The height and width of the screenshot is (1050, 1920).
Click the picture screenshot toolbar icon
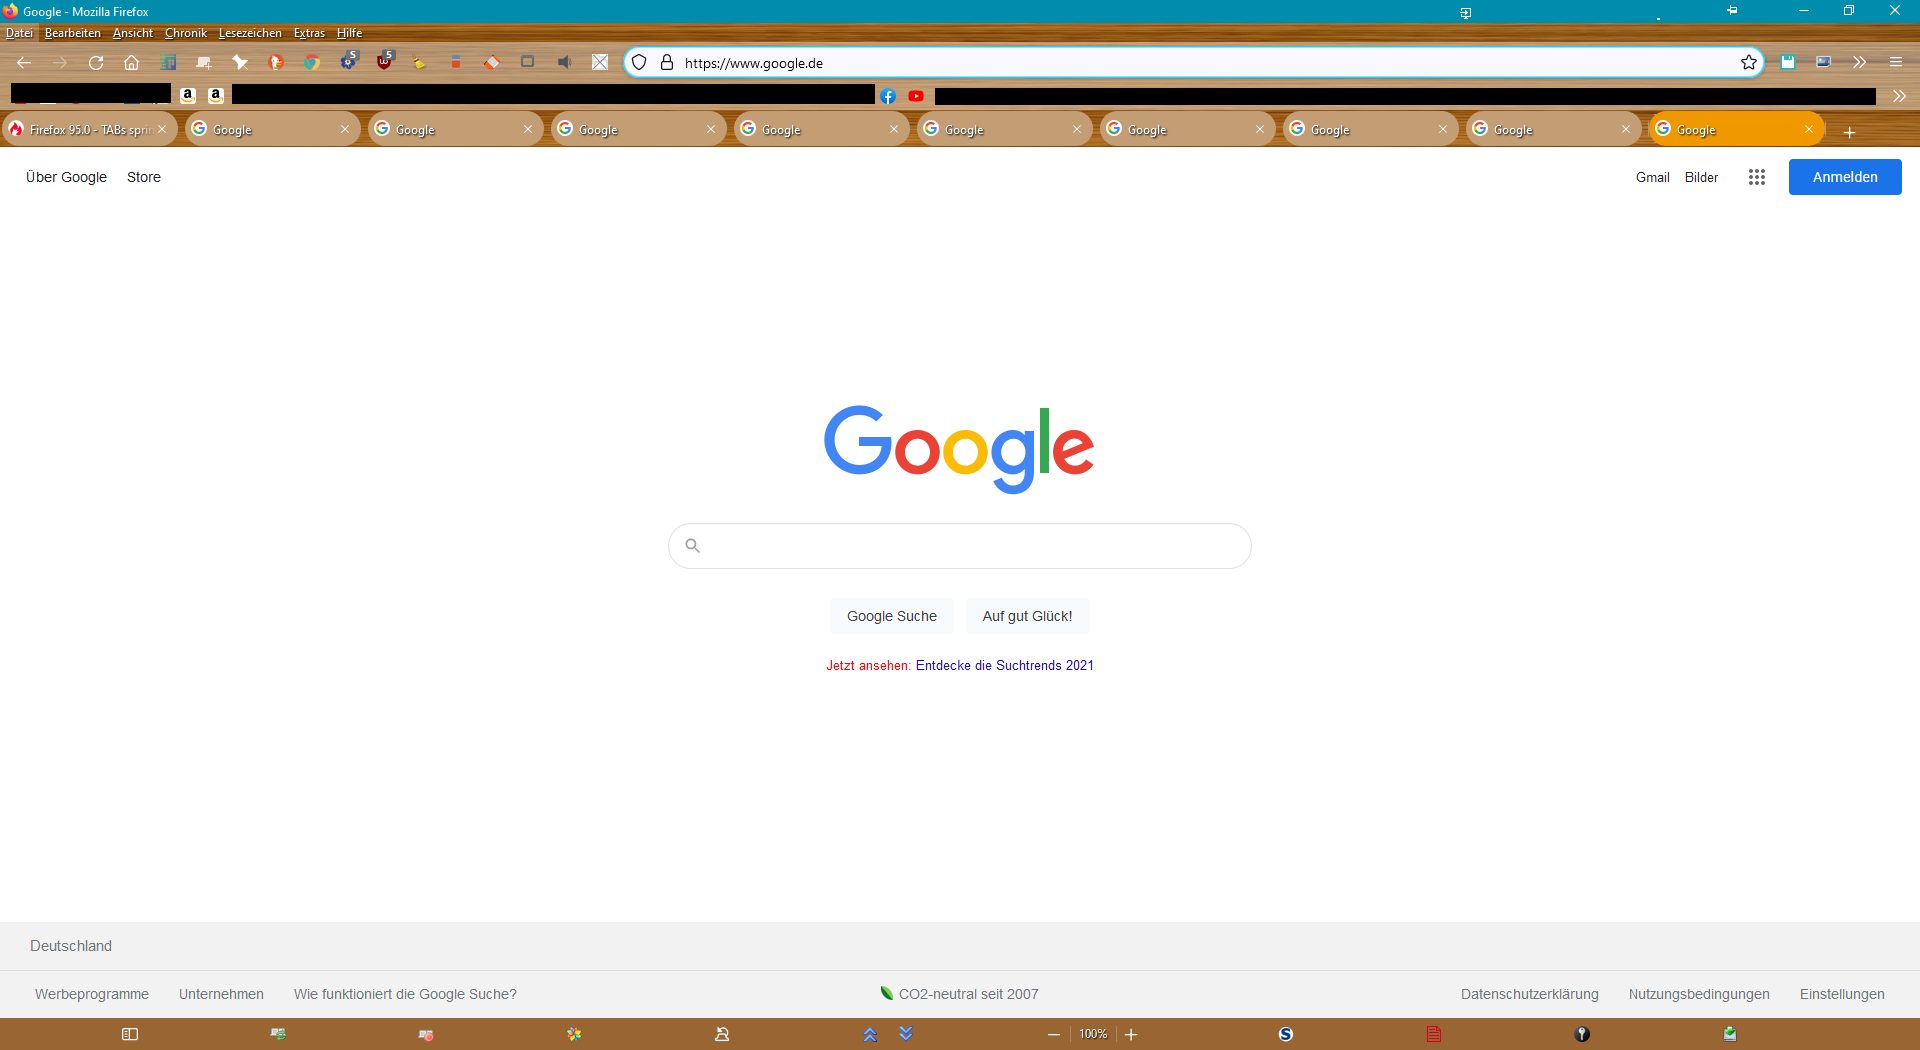click(x=1824, y=62)
